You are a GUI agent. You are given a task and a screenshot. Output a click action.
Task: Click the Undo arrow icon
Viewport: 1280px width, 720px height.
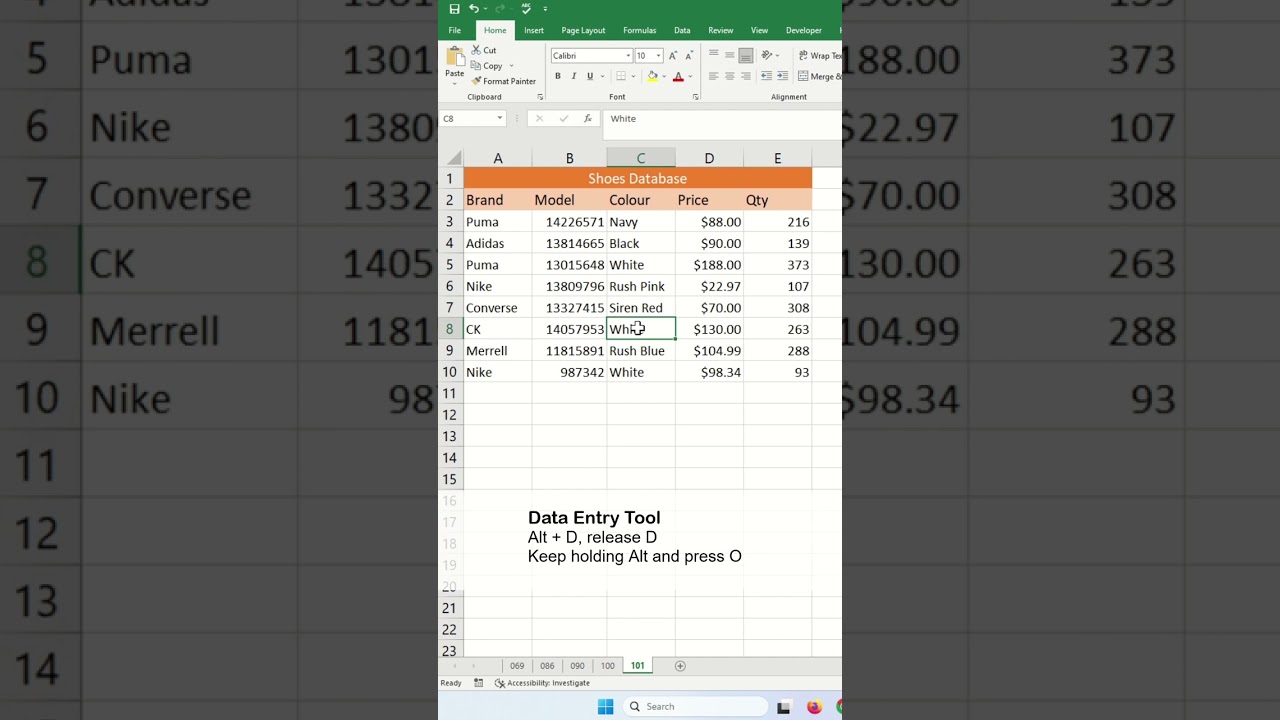(x=474, y=9)
